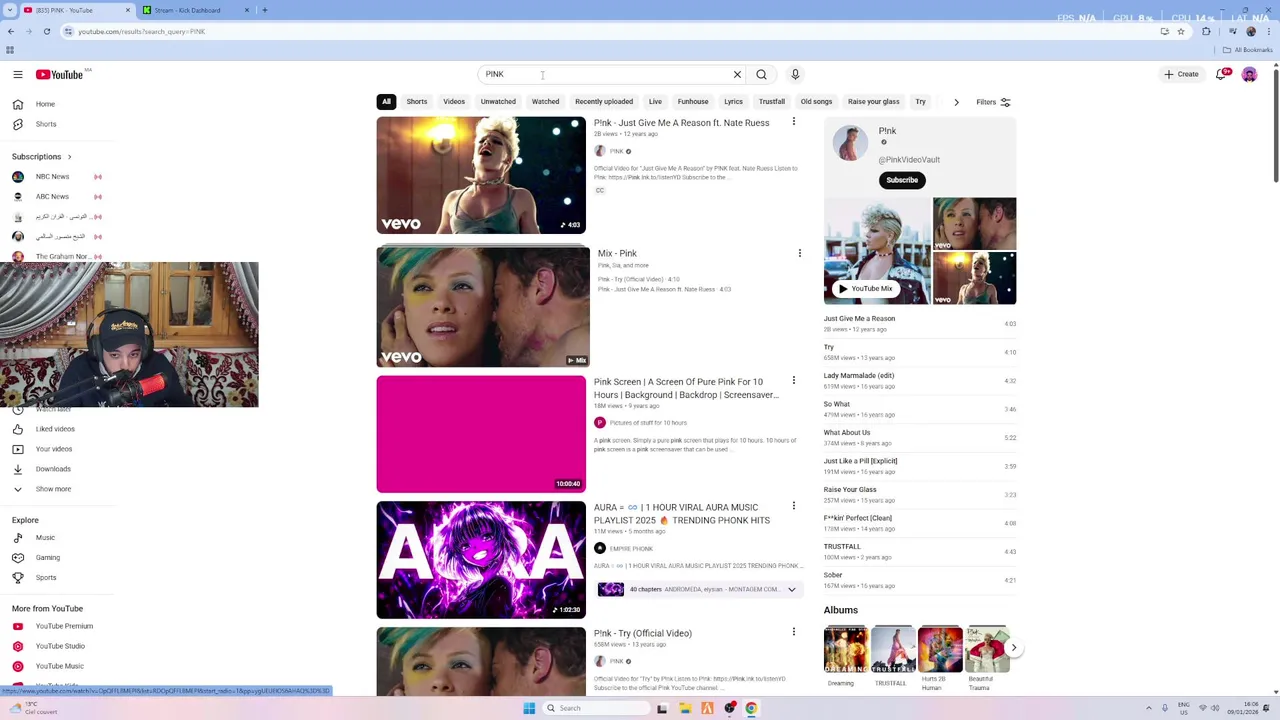This screenshot has height=720, width=1280.
Task: Open the account avatar menu
Action: tap(1249, 74)
